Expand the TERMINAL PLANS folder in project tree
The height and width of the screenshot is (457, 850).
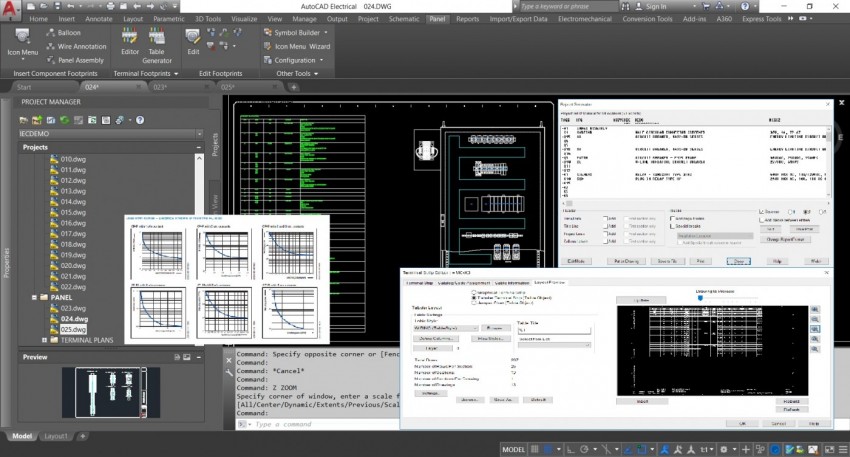click(44, 340)
